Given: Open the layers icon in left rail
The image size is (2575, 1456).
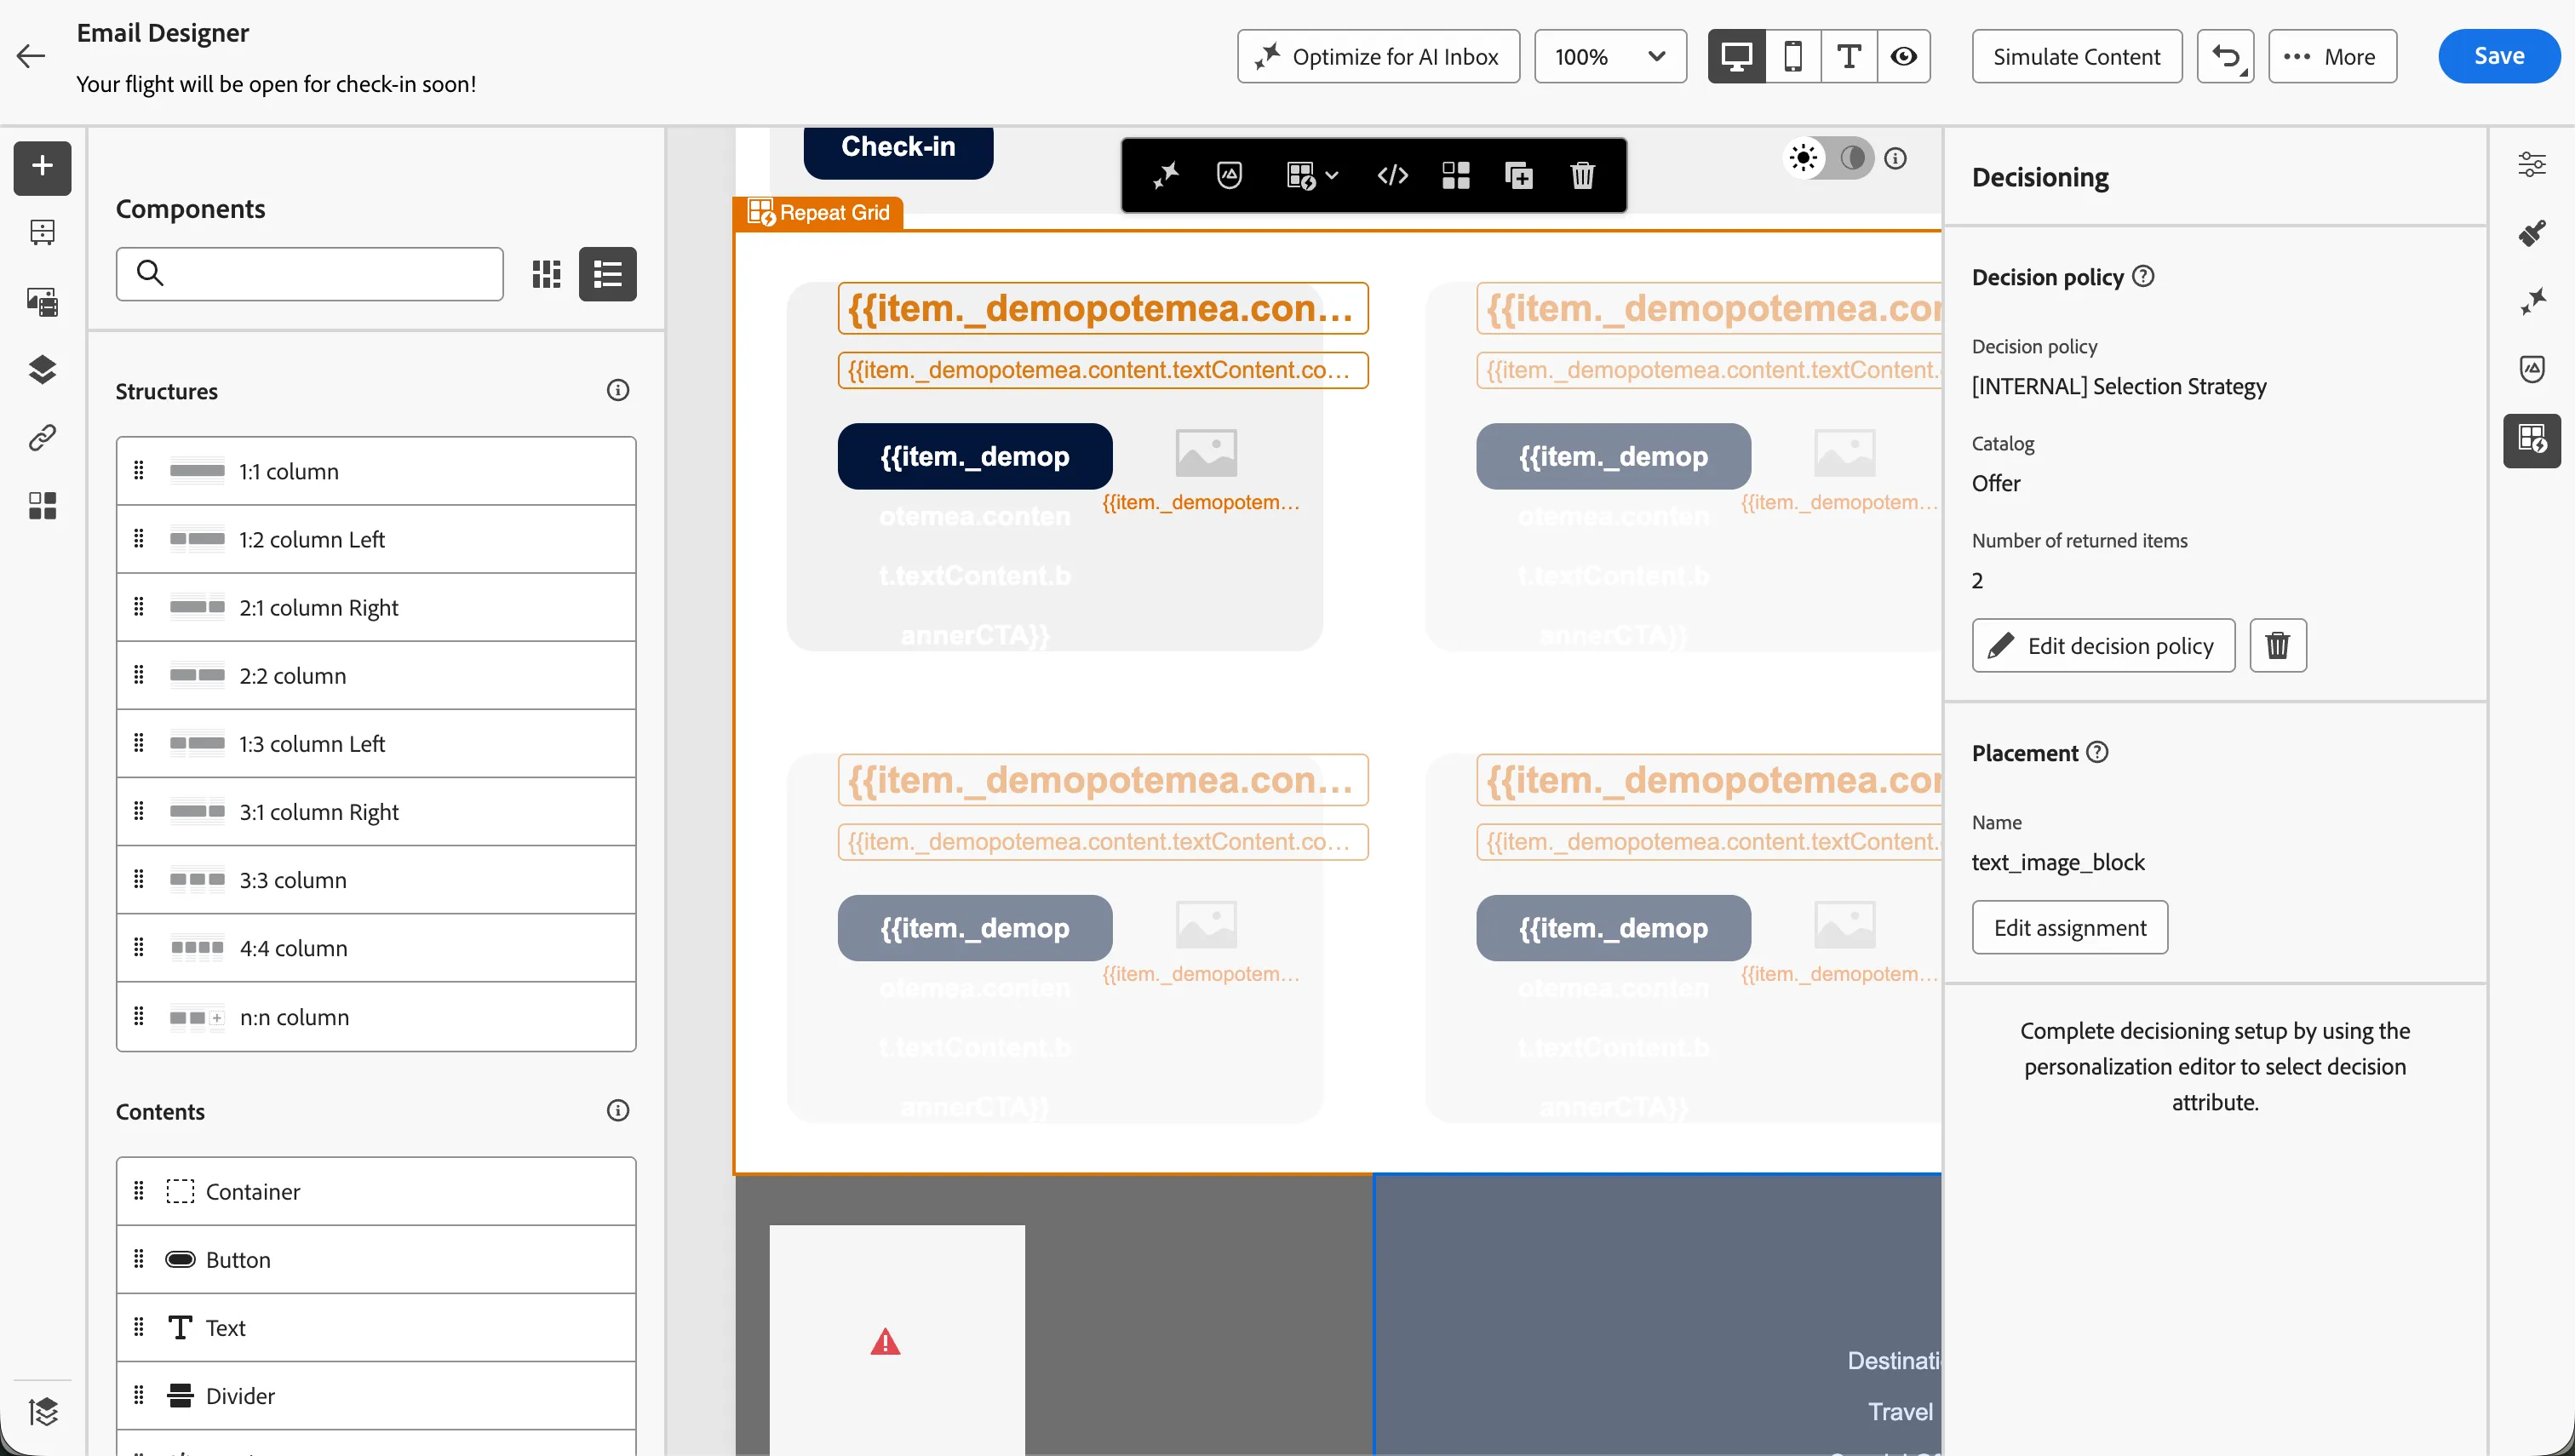Looking at the screenshot, I should pyautogui.click(x=42, y=370).
